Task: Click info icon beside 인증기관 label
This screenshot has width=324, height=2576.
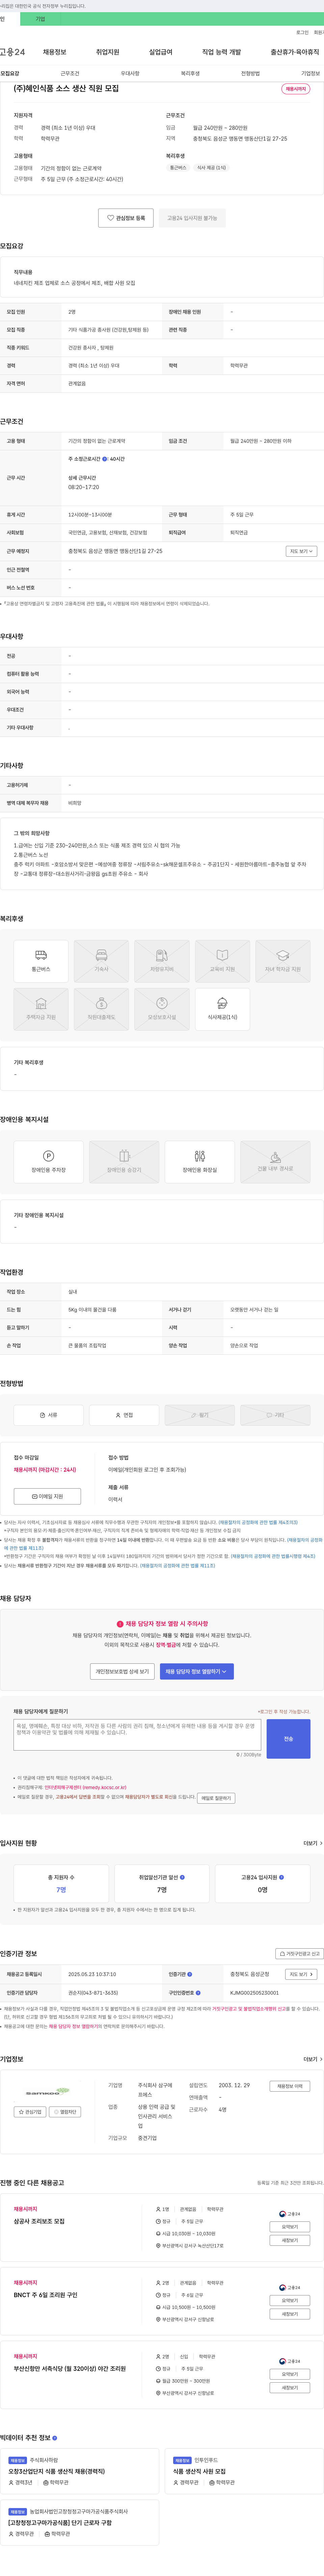Action: (x=190, y=1974)
